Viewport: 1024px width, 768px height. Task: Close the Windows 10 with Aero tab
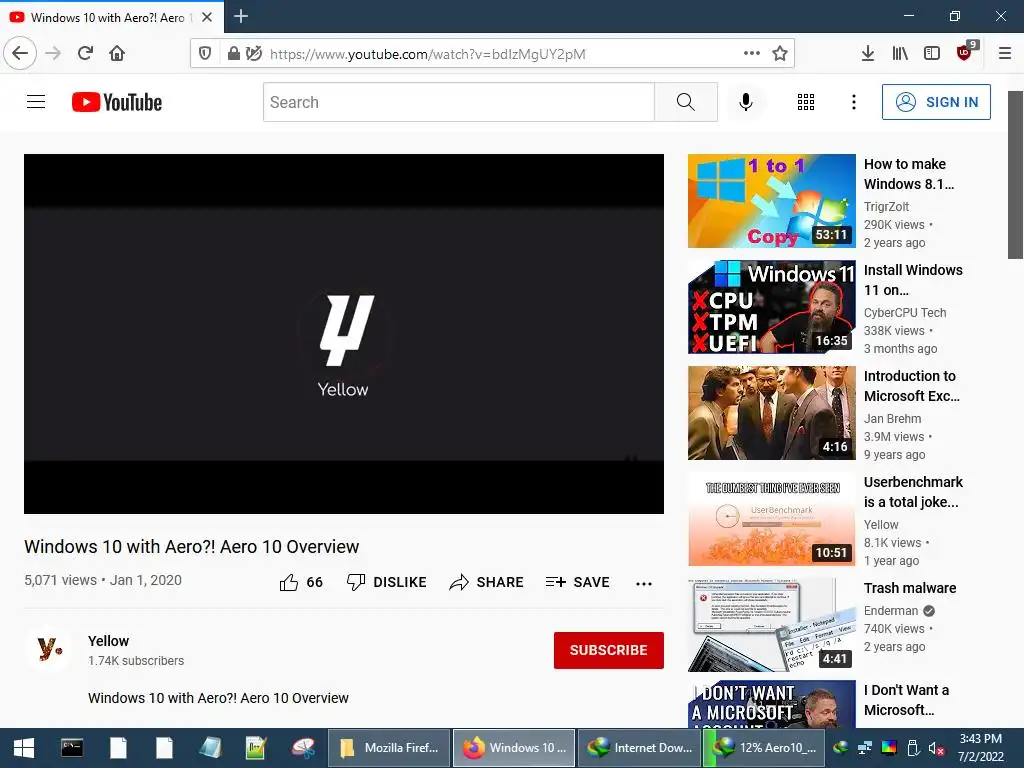207,17
